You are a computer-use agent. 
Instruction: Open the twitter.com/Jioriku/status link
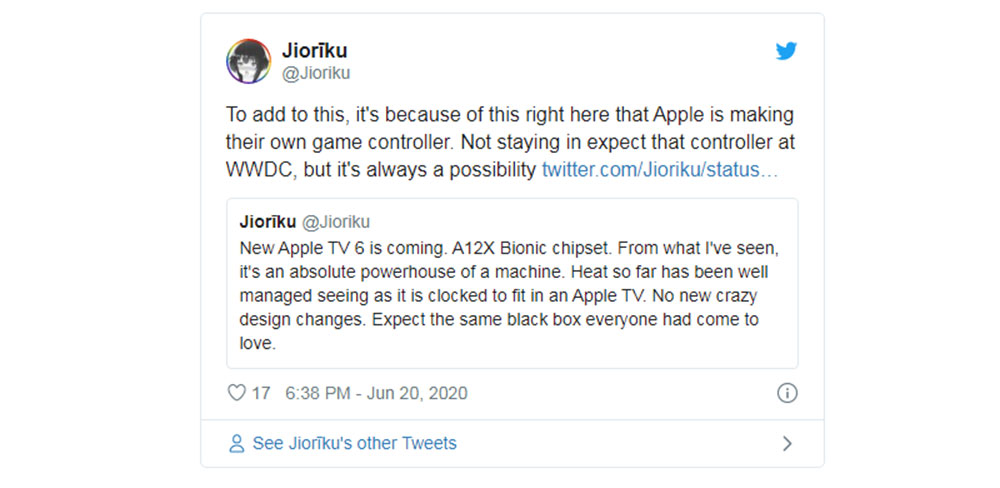coord(660,170)
